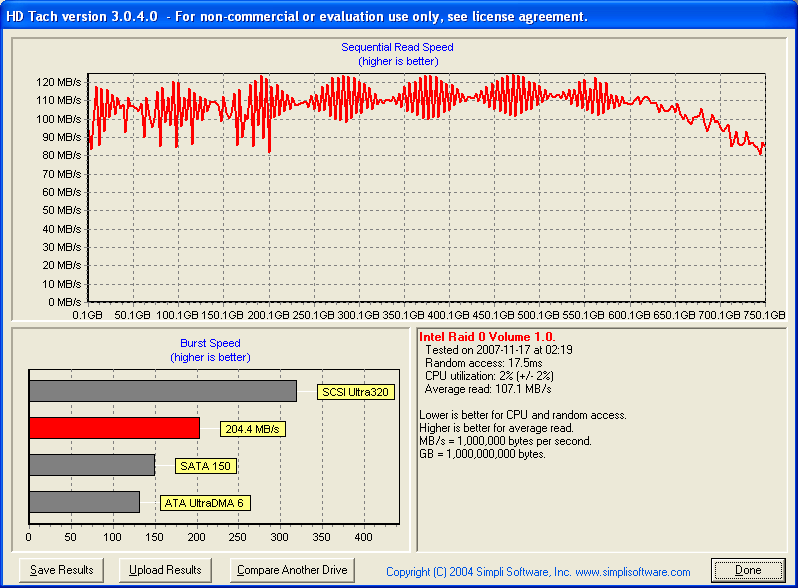Click the GB = 1,000,000,000 bytes note
This screenshot has height=588, width=798.
pyautogui.click(x=482, y=454)
